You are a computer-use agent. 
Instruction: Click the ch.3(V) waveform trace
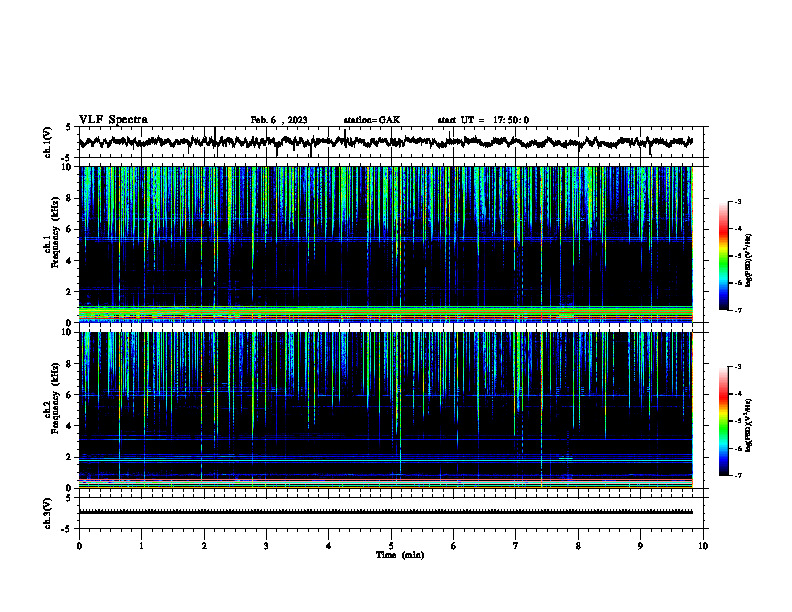pos(386,512)
